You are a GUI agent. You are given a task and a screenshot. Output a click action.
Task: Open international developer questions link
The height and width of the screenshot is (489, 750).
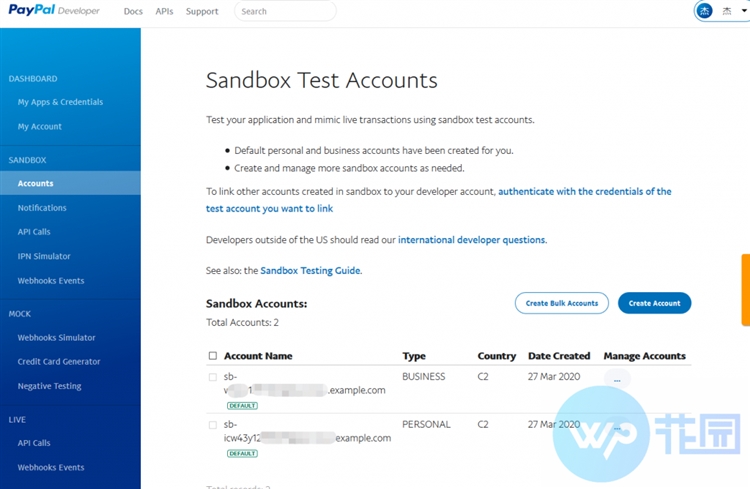(x=471, y=240)
